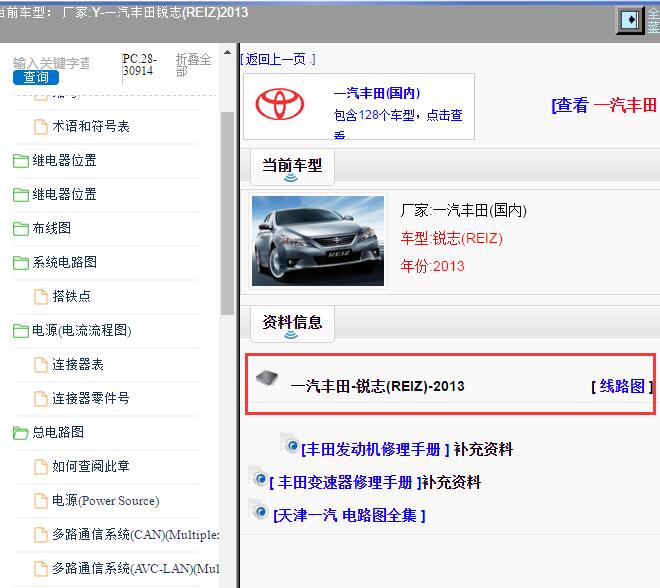Open the 线路图 link
Screen dimensions: 660x588
point(622,386)
